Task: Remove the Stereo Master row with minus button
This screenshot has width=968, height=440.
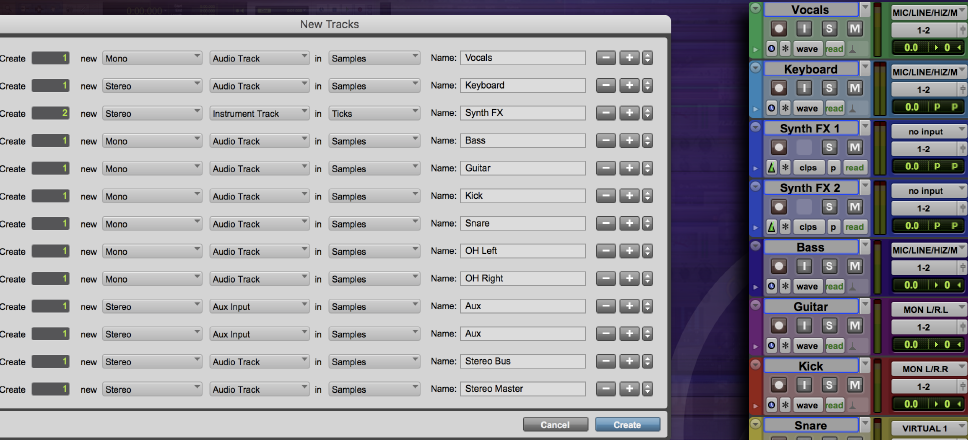Action: (606, 389)
